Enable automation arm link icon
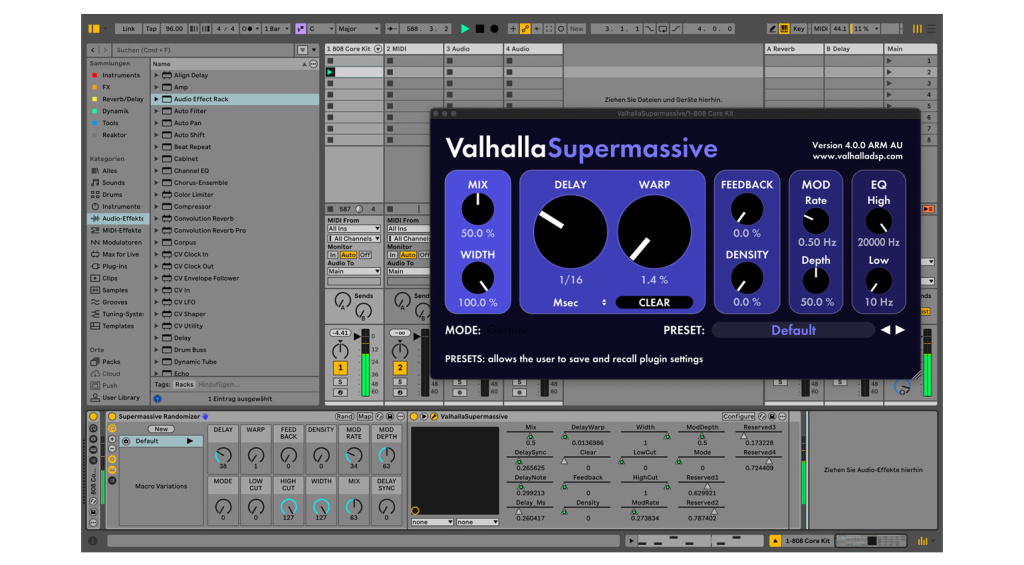This screenshot has width=1024, height=565. pyautogui.click(x=525, y=29)
